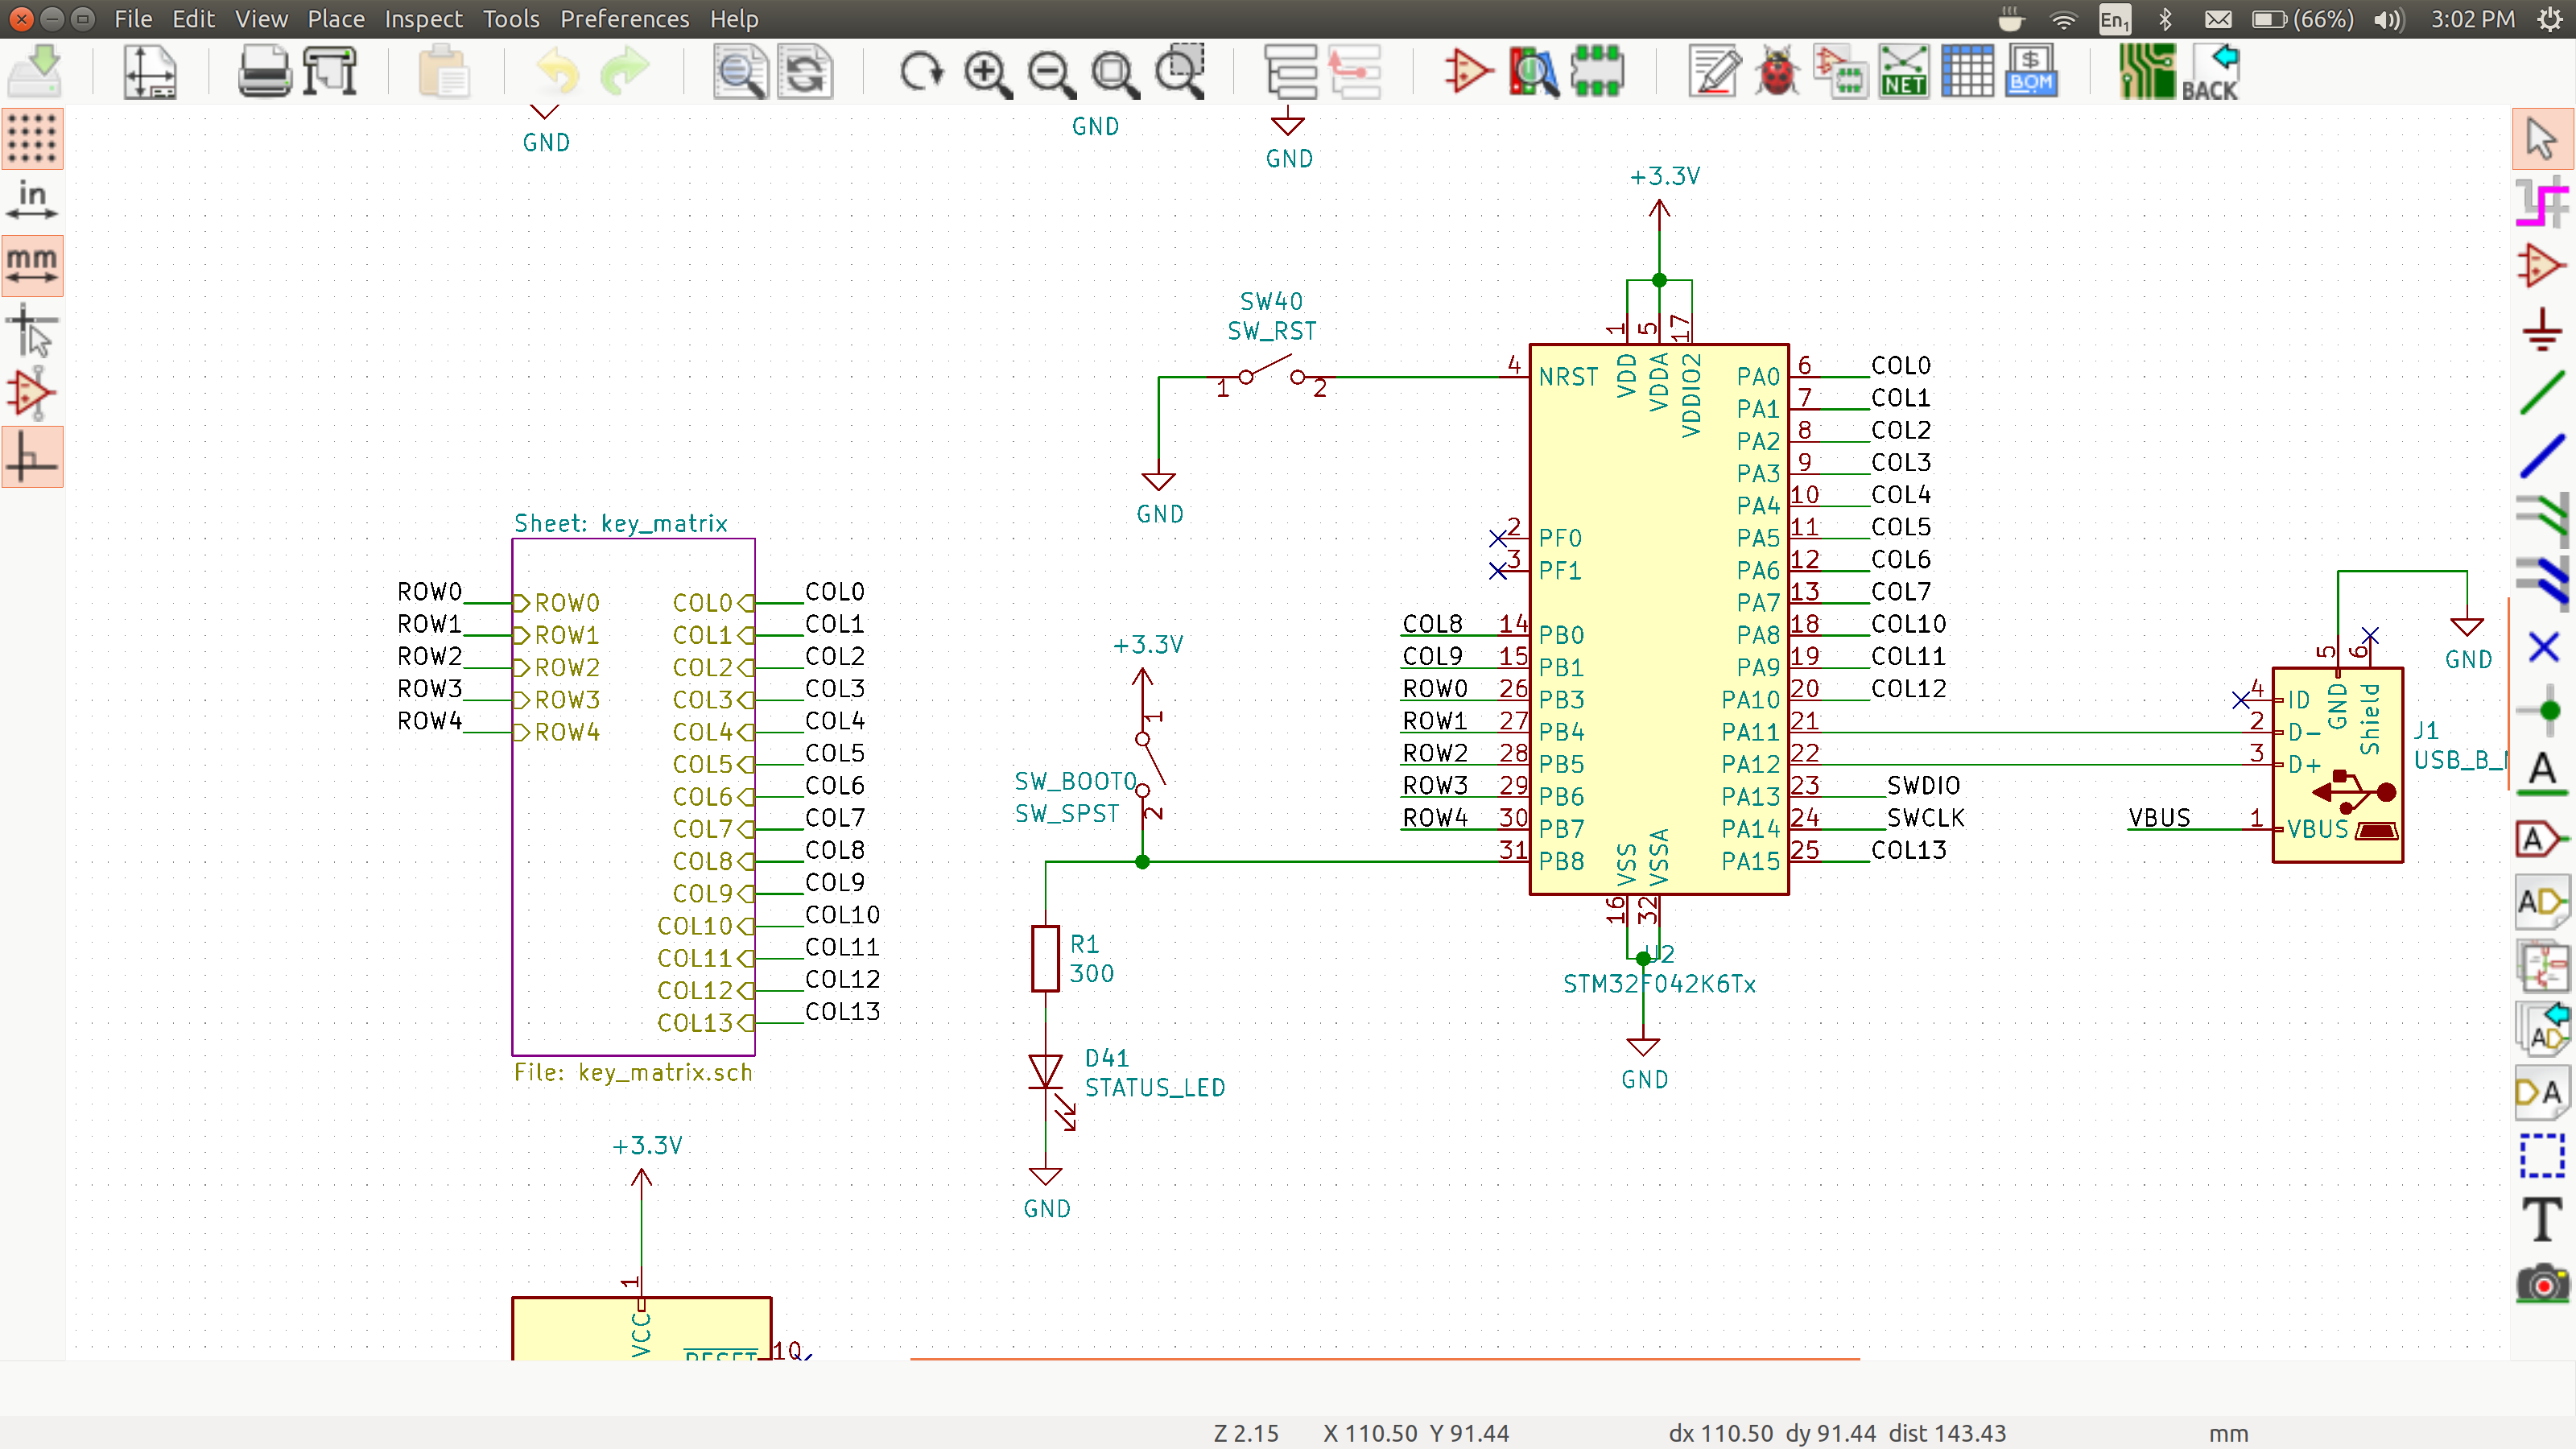
Task: Open the Find and replace tool
Action: pos(804,72)
